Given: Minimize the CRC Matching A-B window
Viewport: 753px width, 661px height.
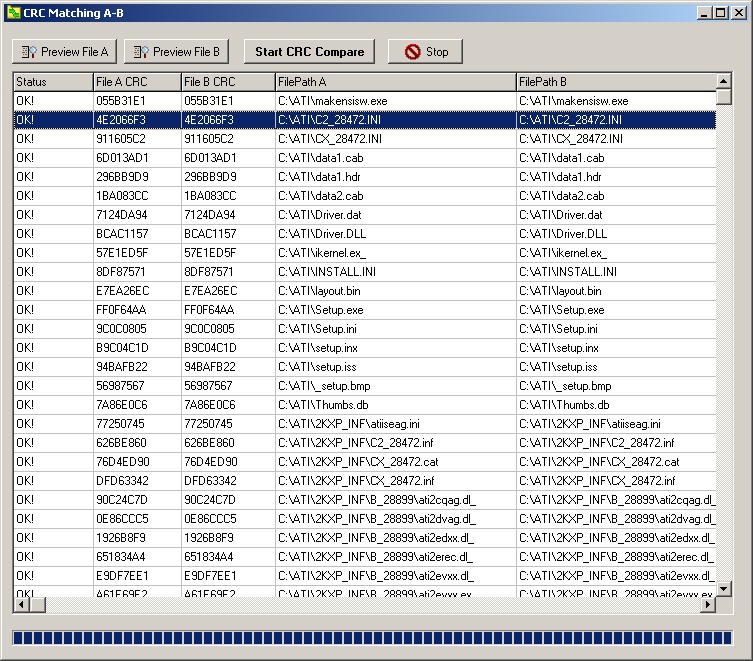Looking at the screenshot, I should point(704,13).
